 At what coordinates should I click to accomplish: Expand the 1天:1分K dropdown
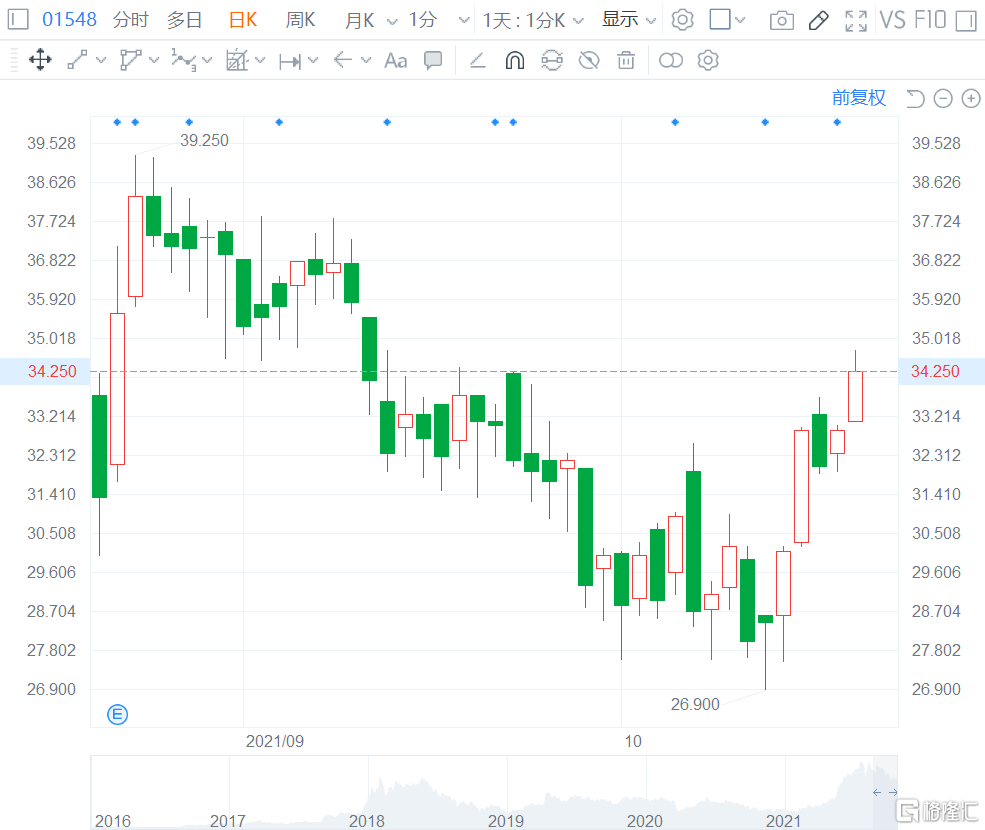(x=533, y=20)
